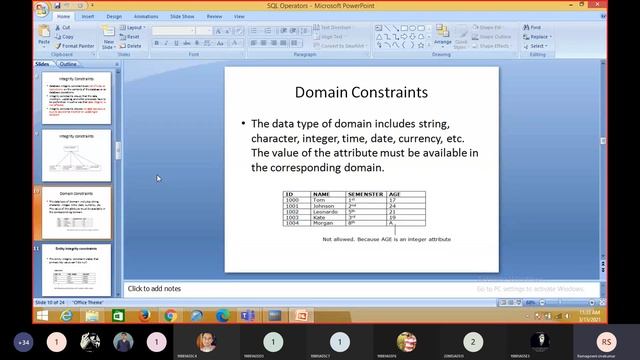640x360 pixels.
Task: Select the Oval shape in gallery
Action: click(413, 28)
